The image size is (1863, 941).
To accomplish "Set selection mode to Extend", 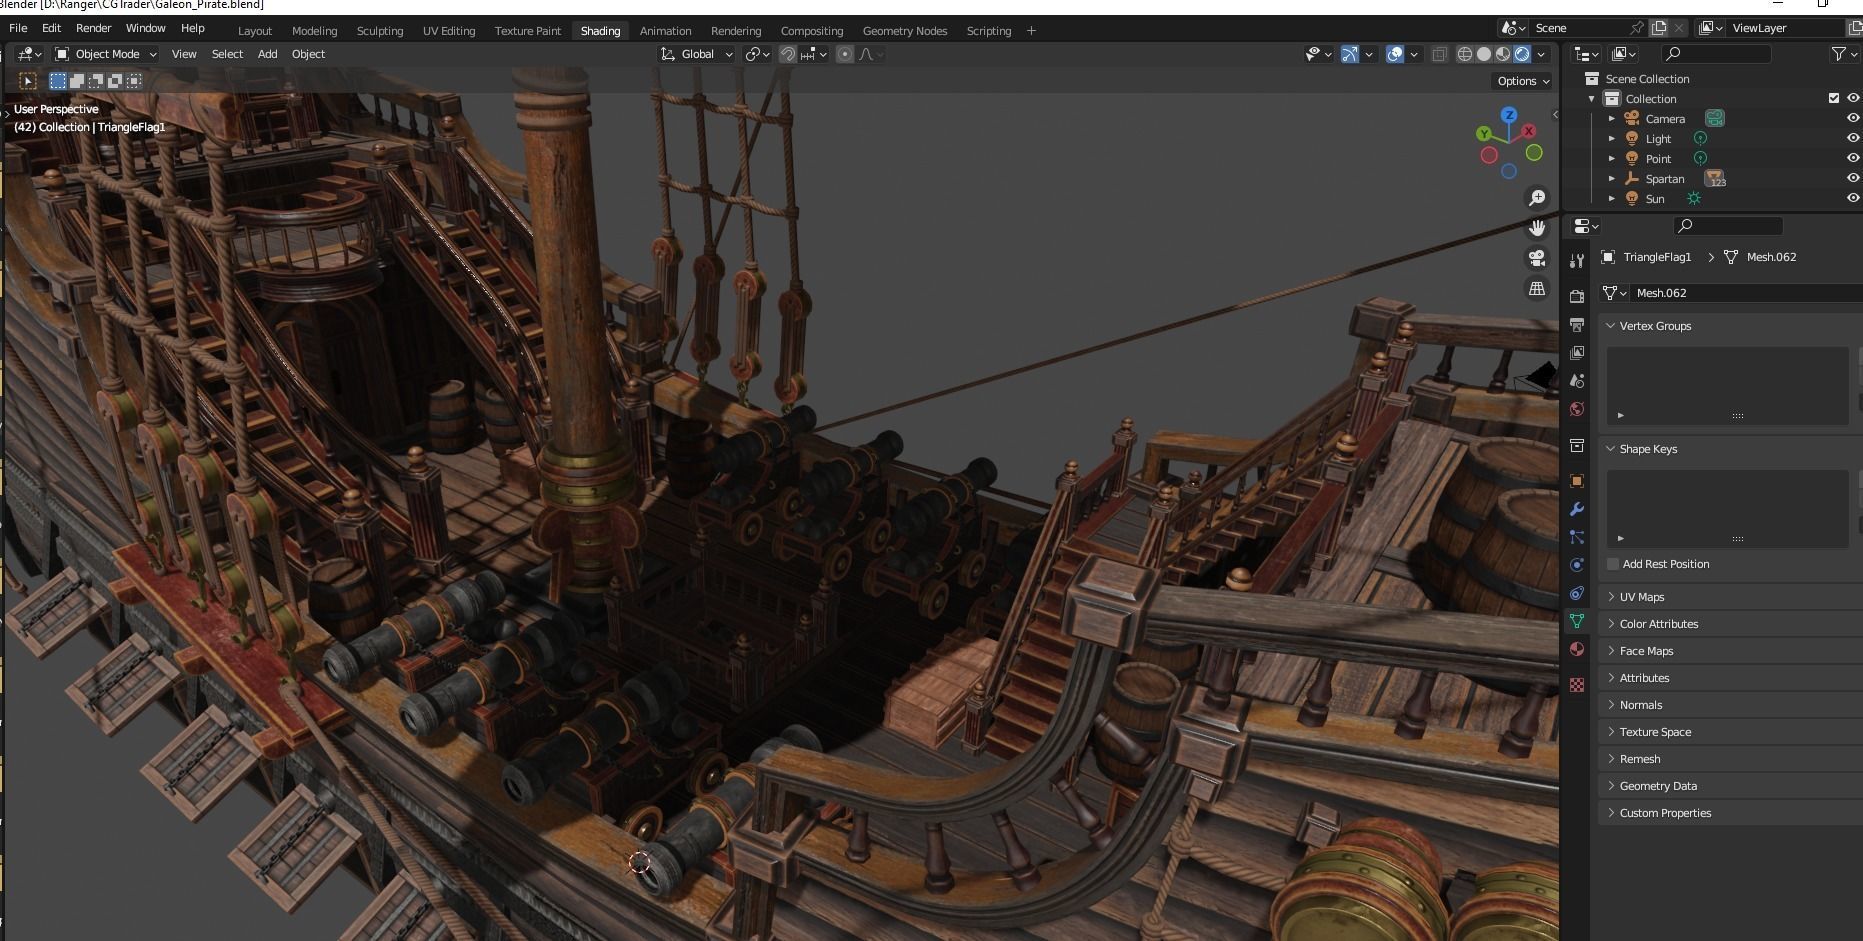I will pos(77,81).
